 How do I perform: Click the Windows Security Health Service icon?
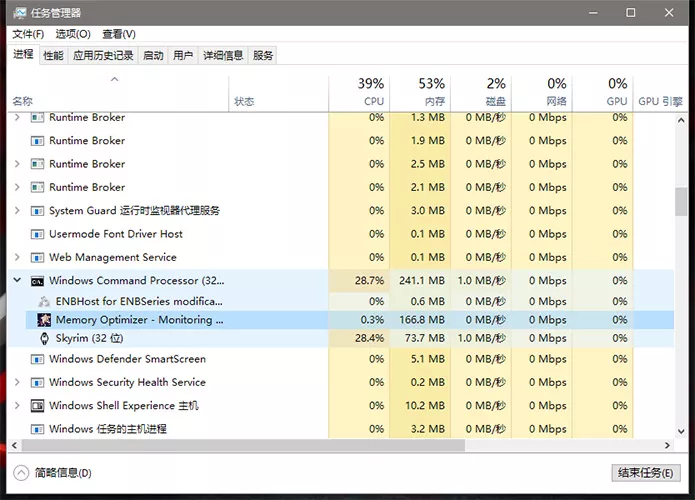pyautogui.click(x=37, y=383)
